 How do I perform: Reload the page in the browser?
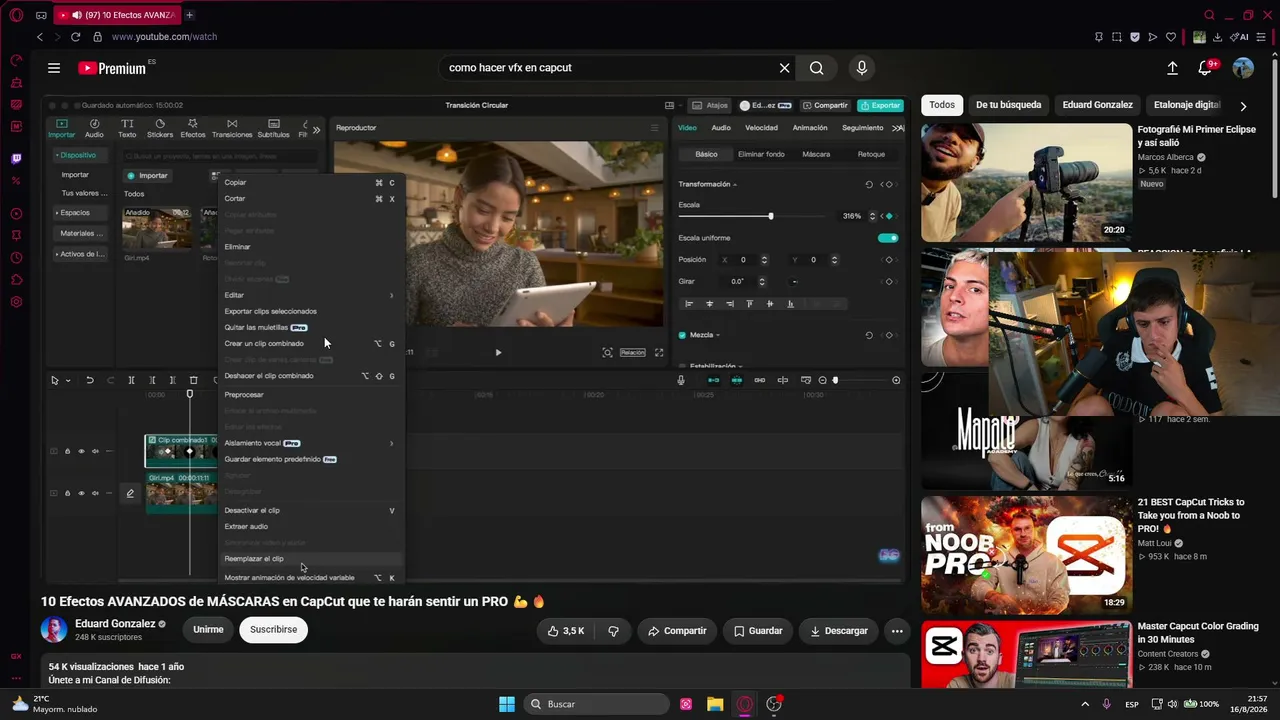click(75, 37)
